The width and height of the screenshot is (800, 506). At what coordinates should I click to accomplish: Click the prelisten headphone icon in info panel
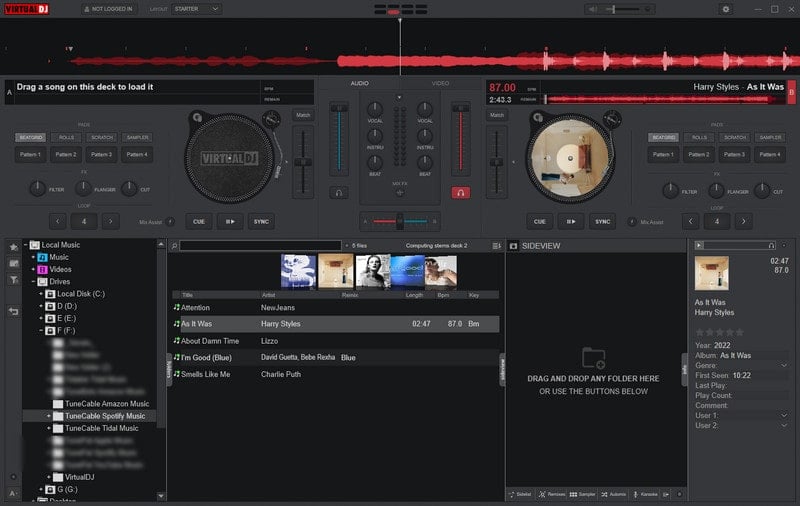point(771,245)
